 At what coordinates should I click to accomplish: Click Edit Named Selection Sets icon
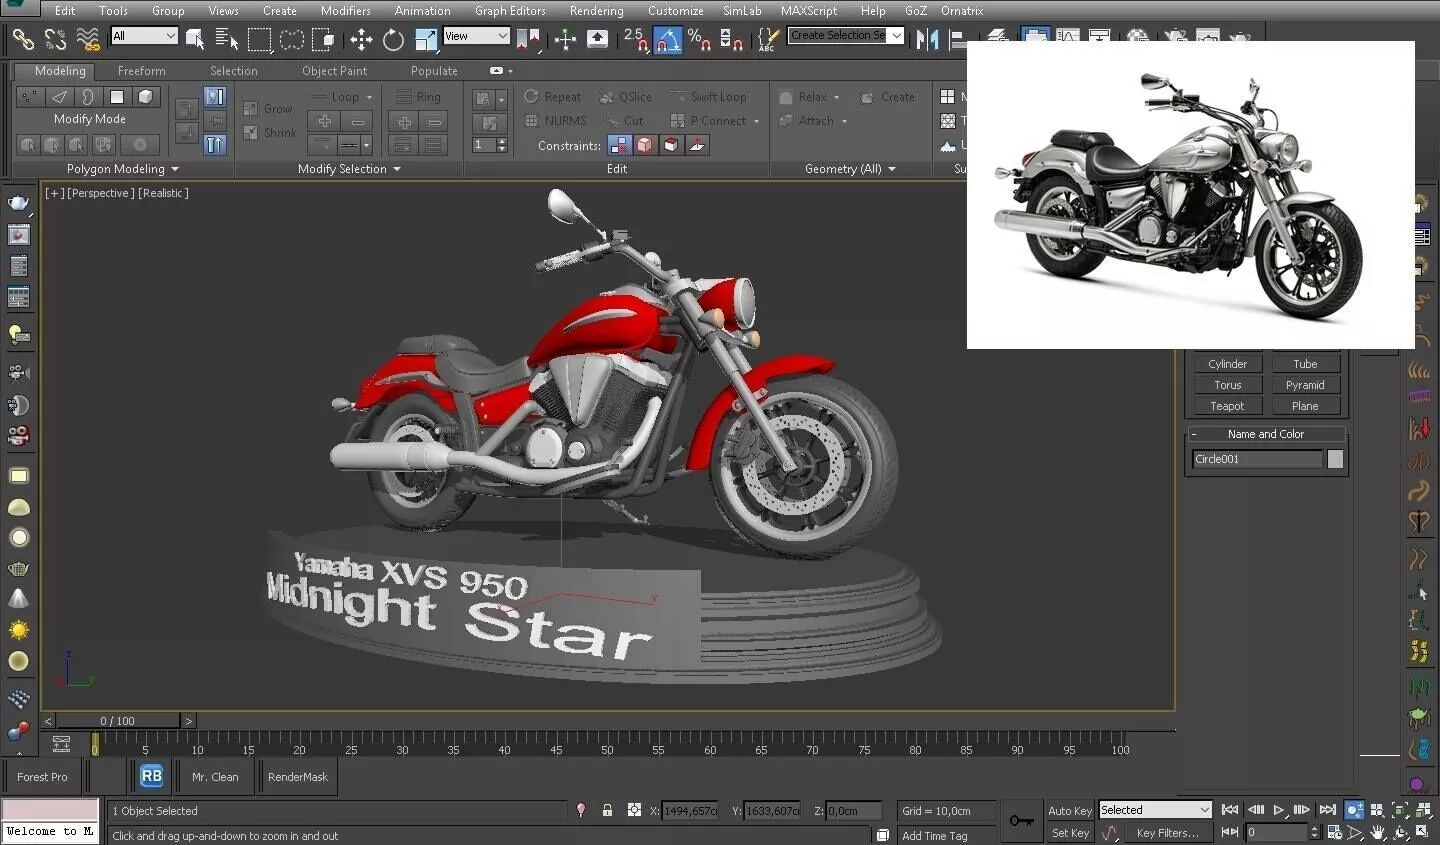click(767, 39)
